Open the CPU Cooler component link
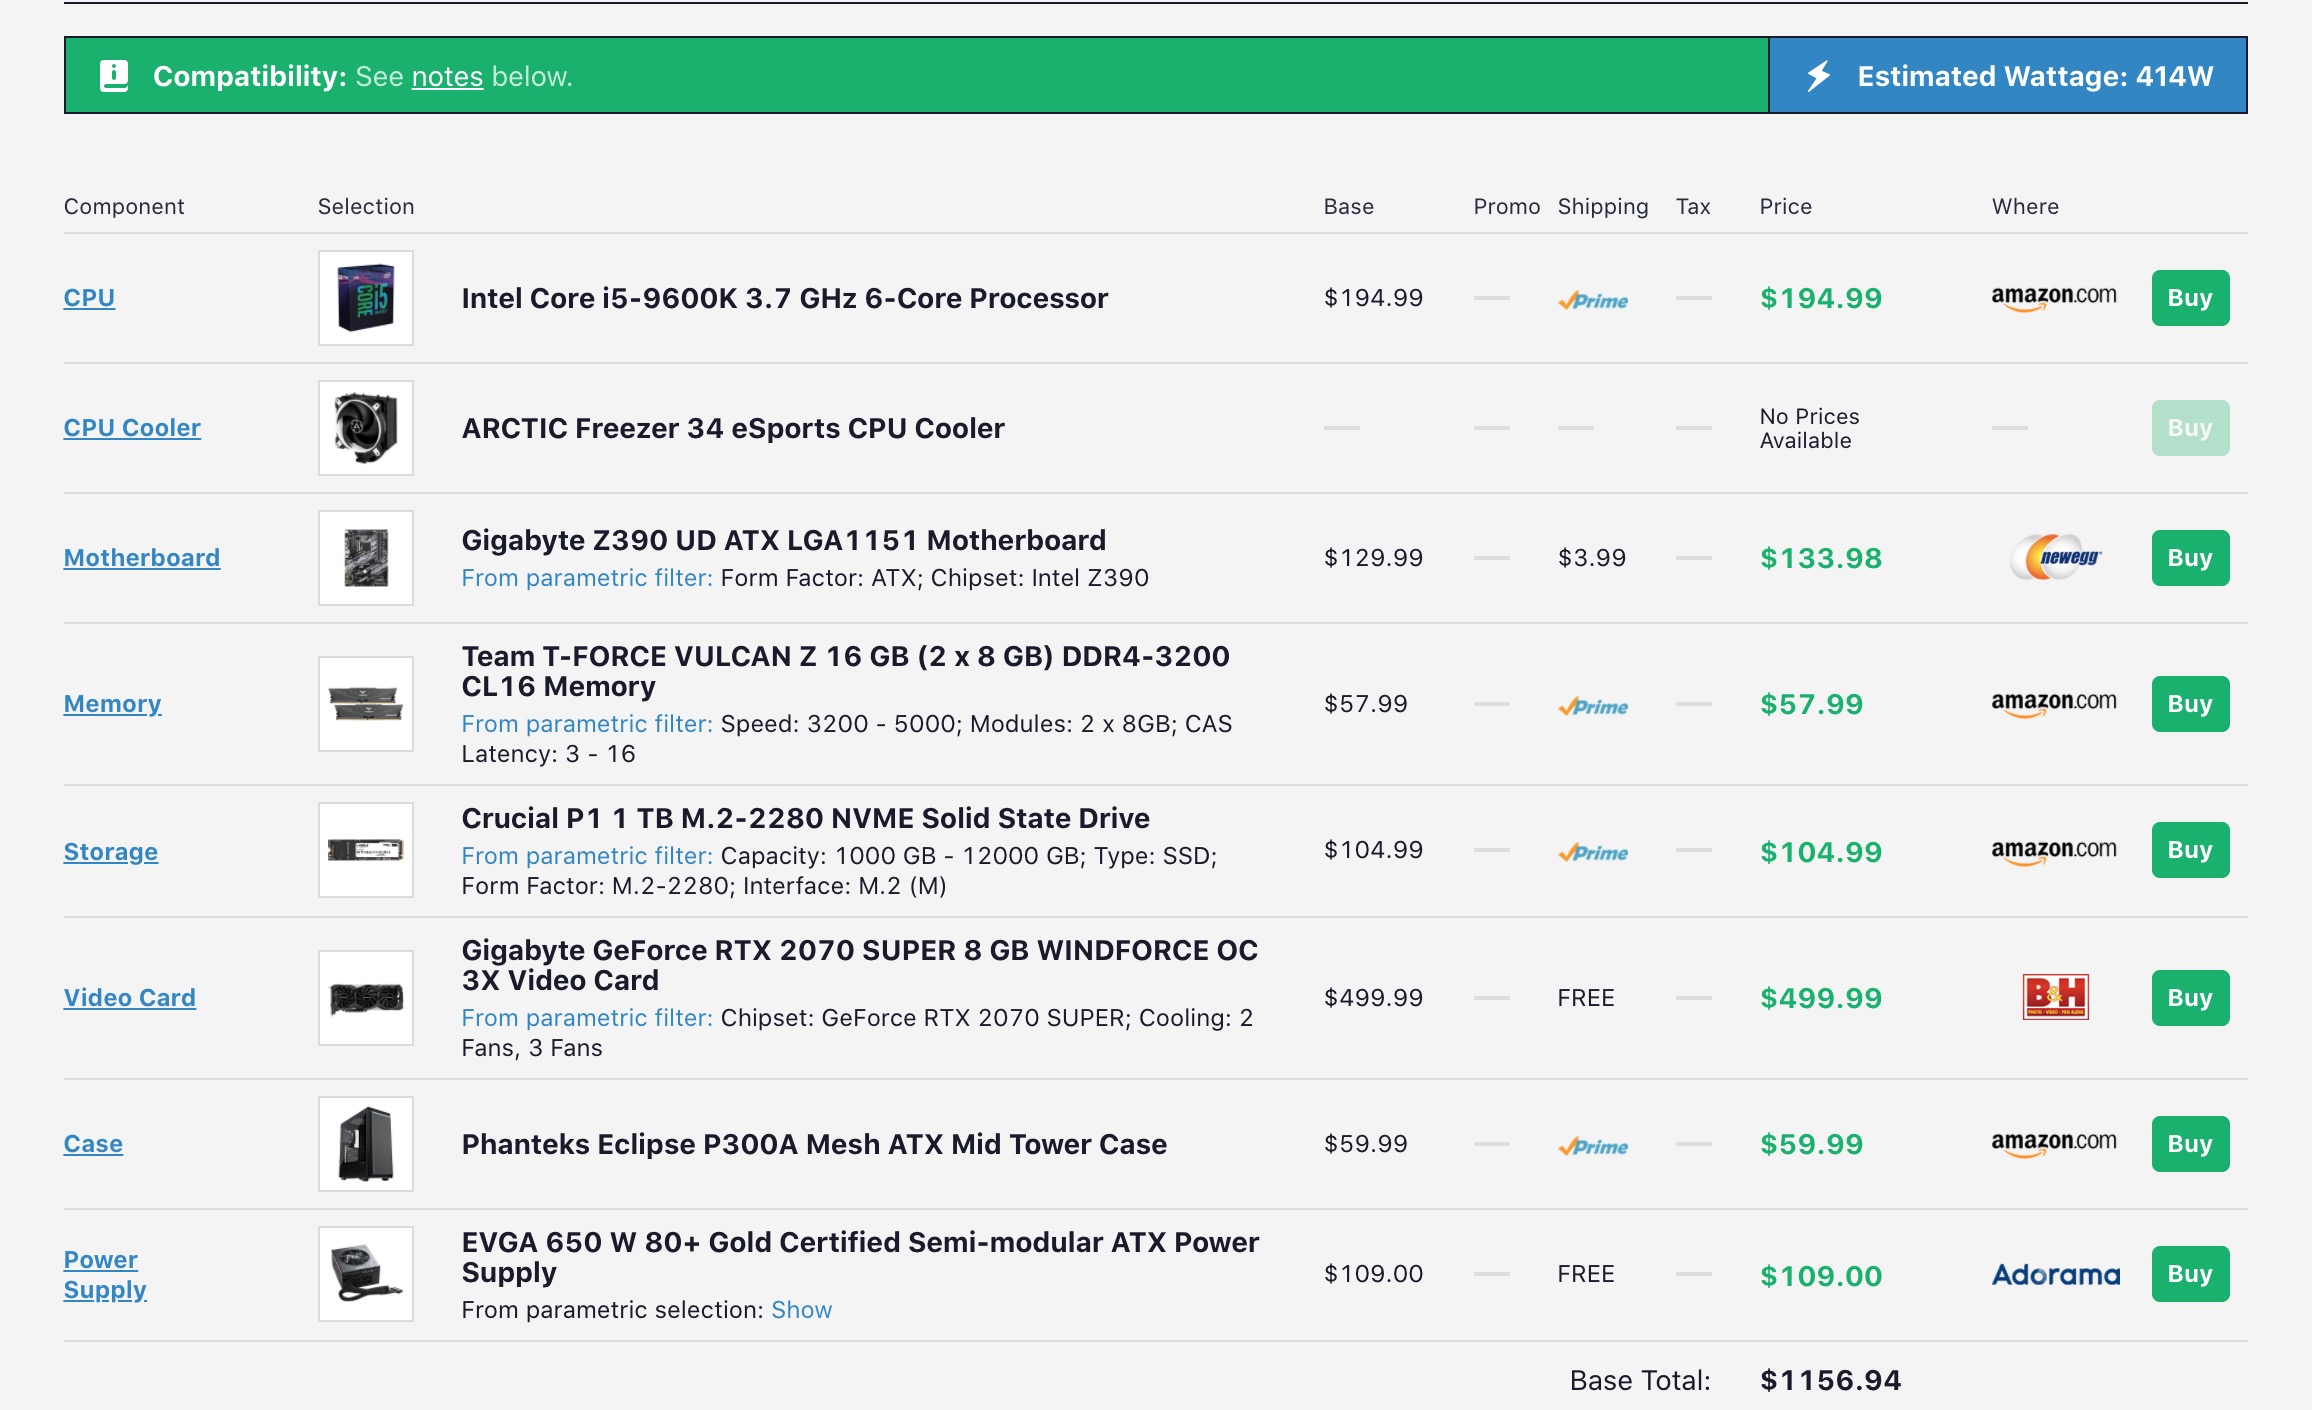2312x1410 pixels. pyautogui.click(x=132, y=428)
